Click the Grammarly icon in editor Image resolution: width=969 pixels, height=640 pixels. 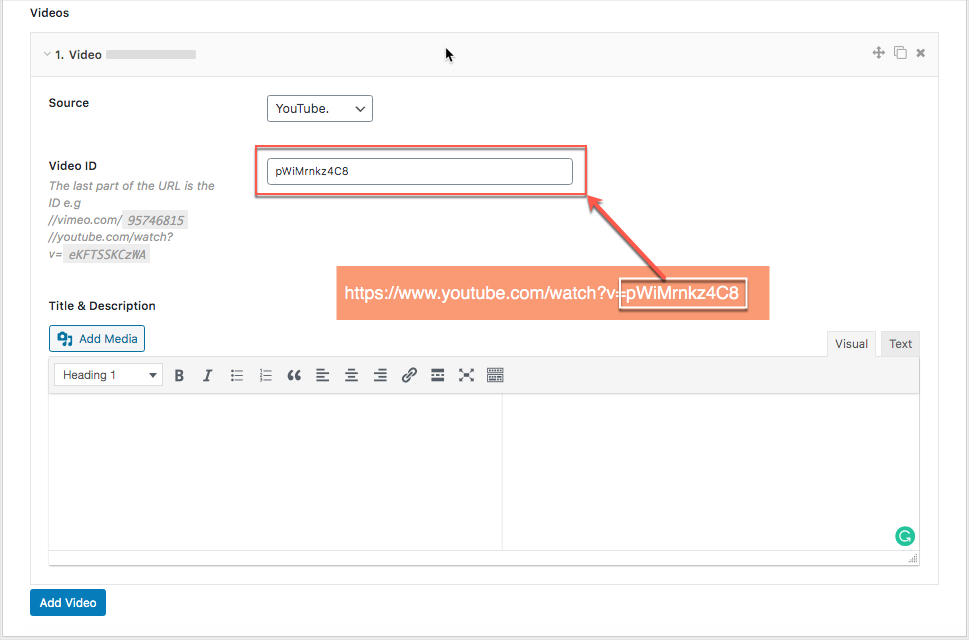coord(905,536)
